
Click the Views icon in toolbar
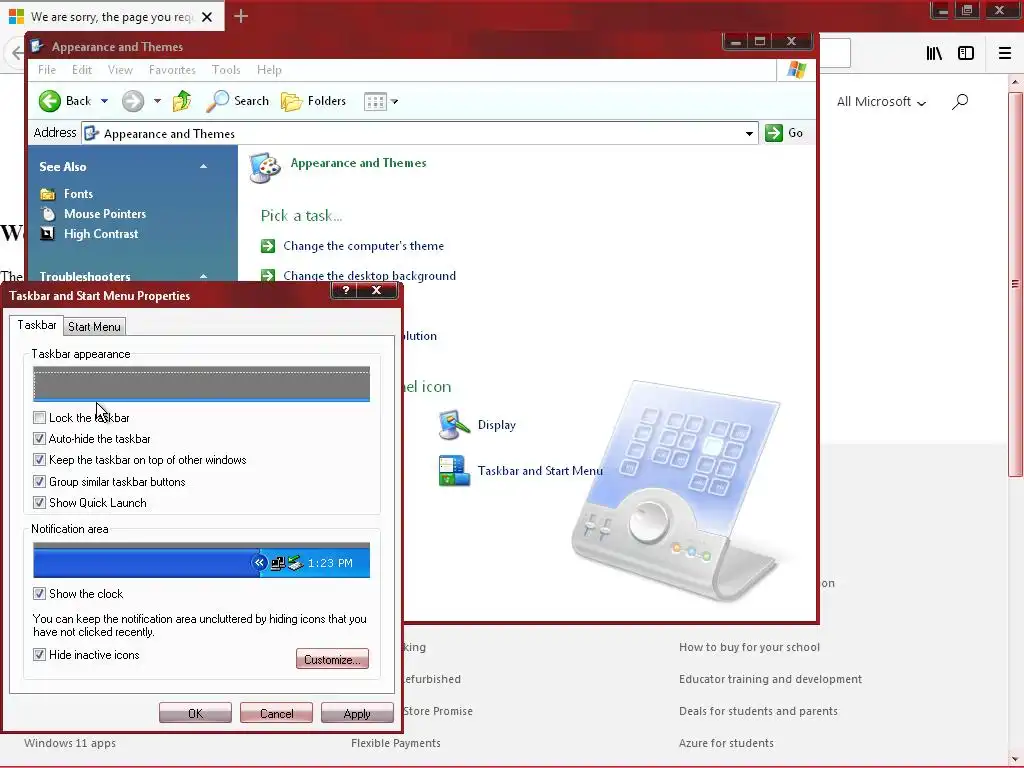click(x=375, y=102)
